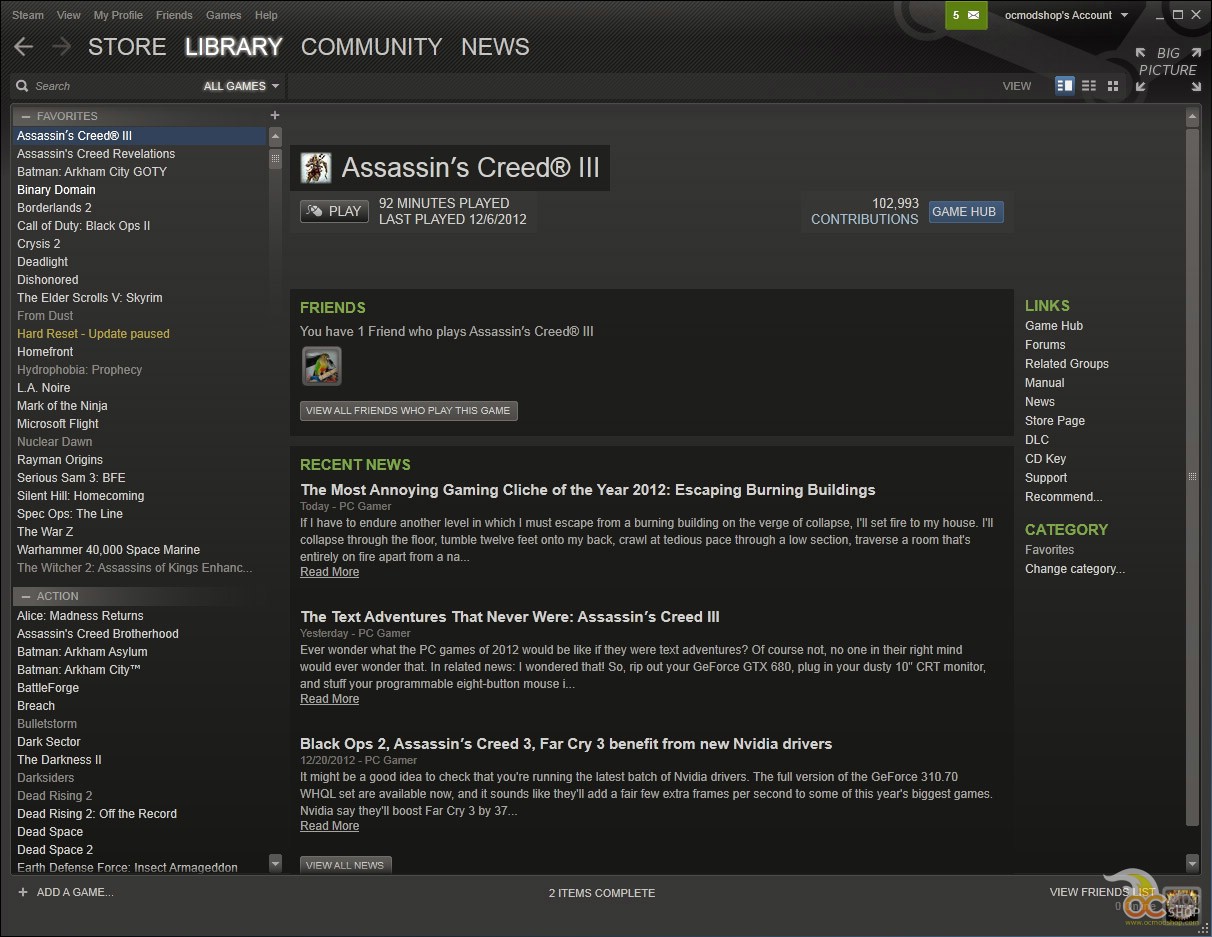Click the main pane vertical scrollbar
Image resolution: width=1212 pixels, height=937 pixels.
point(1192,476)
